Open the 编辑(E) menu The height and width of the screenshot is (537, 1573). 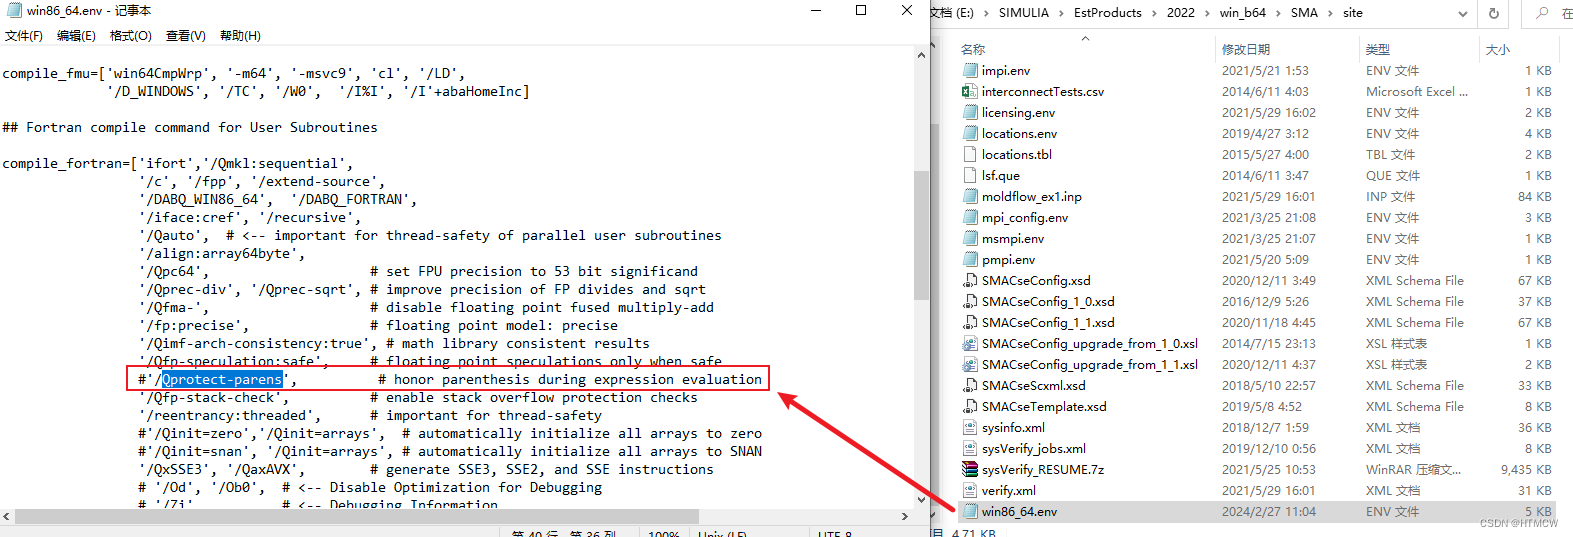[76, 36]
